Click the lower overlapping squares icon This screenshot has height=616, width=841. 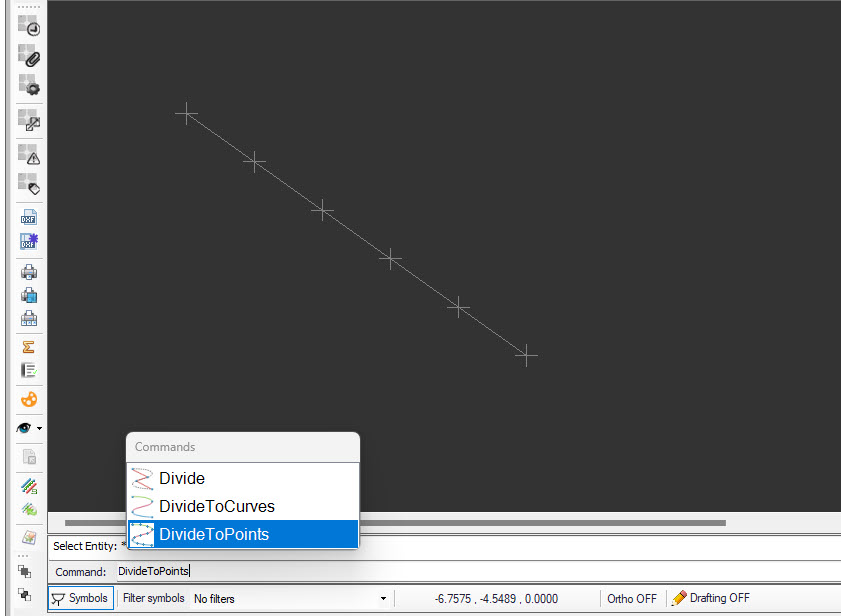tap(25, 594)
